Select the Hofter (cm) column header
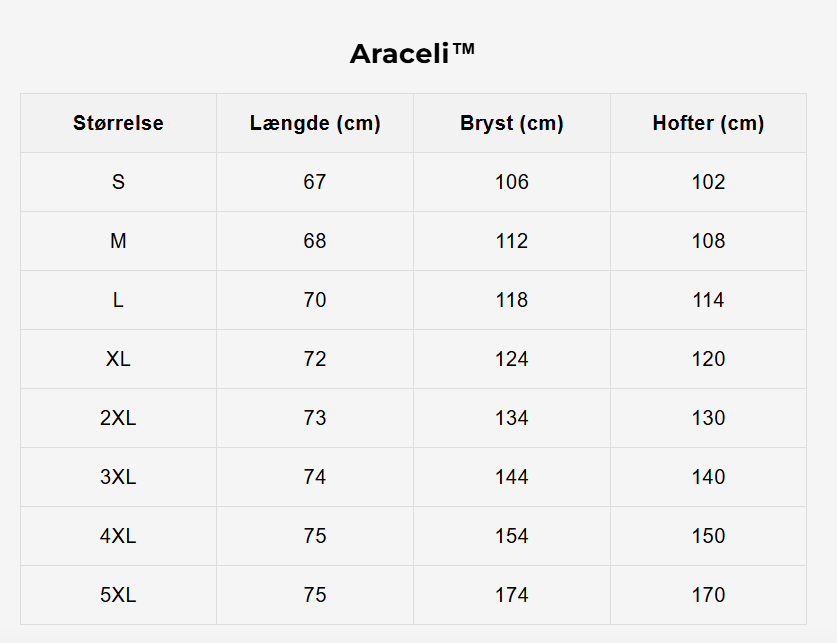This screenshot has height=643, width=837. (x=708, y=123)
